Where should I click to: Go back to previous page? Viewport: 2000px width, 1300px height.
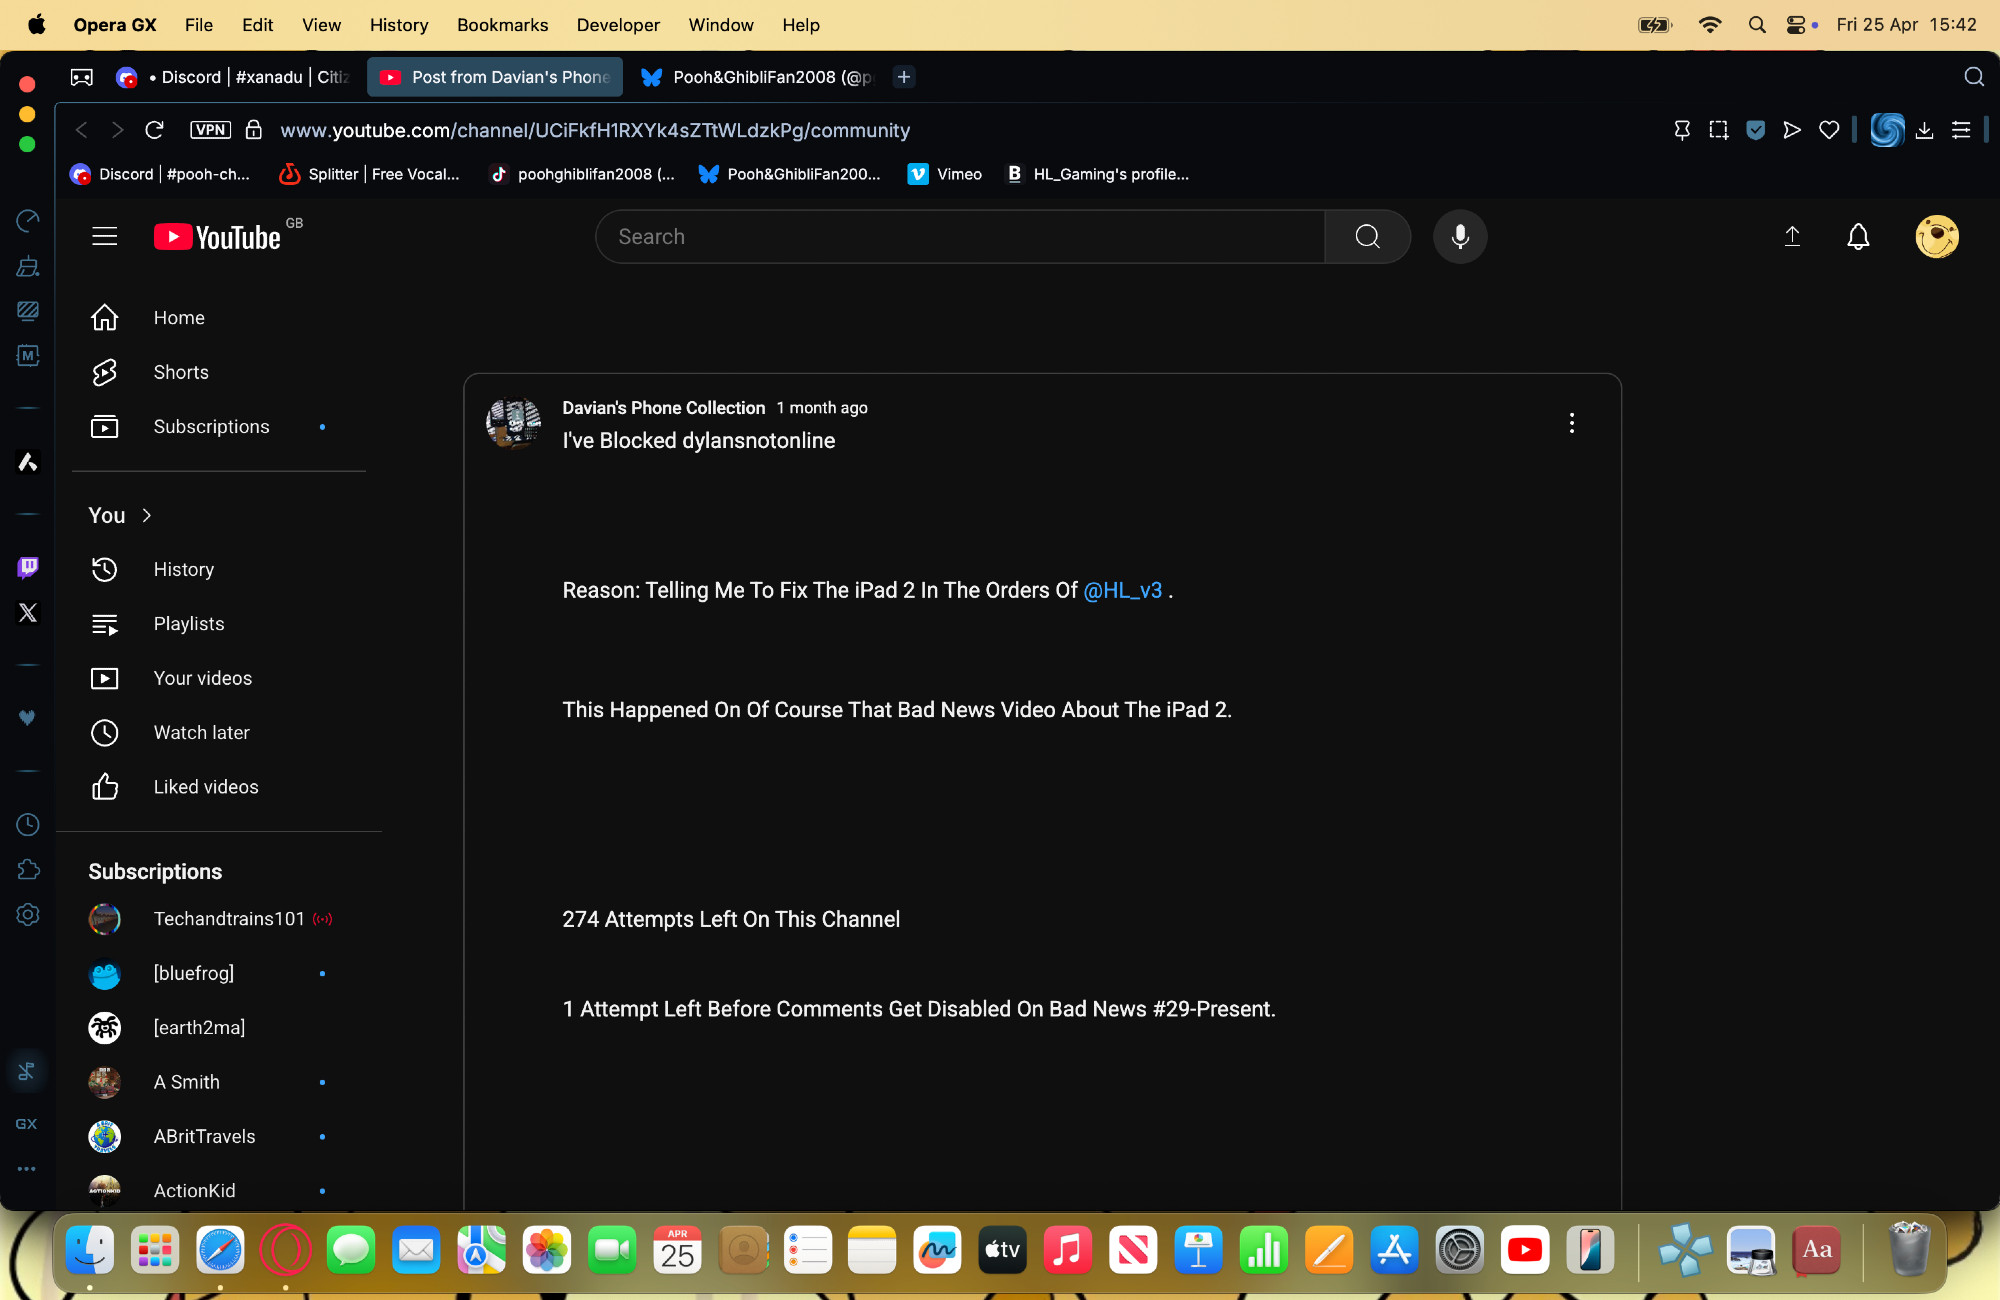pos(82,130)
